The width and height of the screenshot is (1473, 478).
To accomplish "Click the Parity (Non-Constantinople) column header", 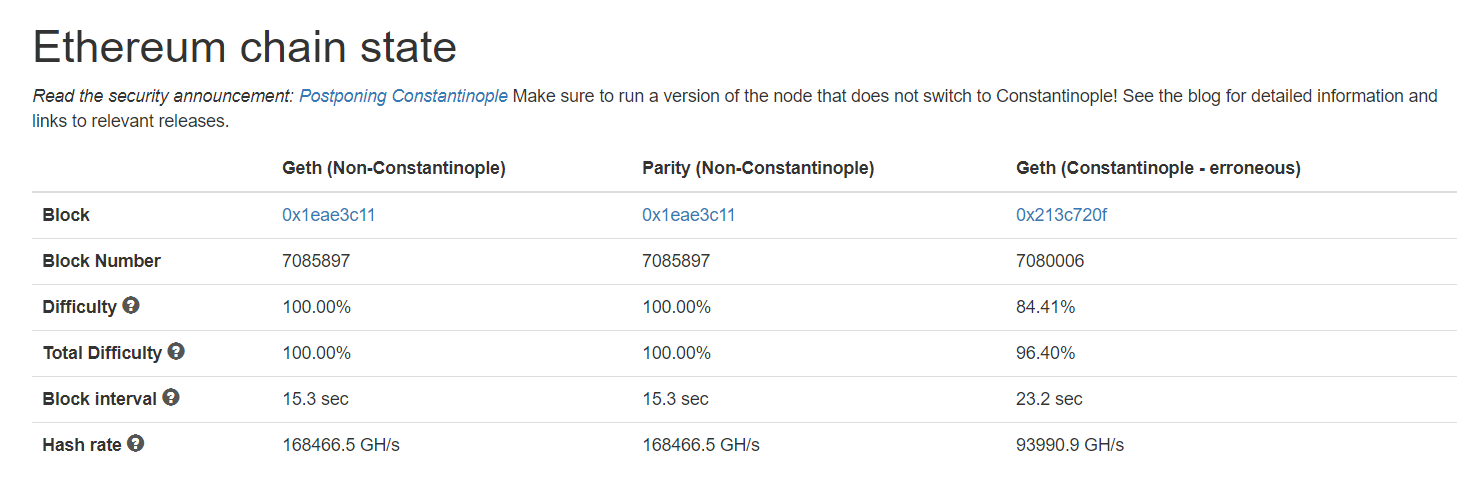I will (758, 169).
